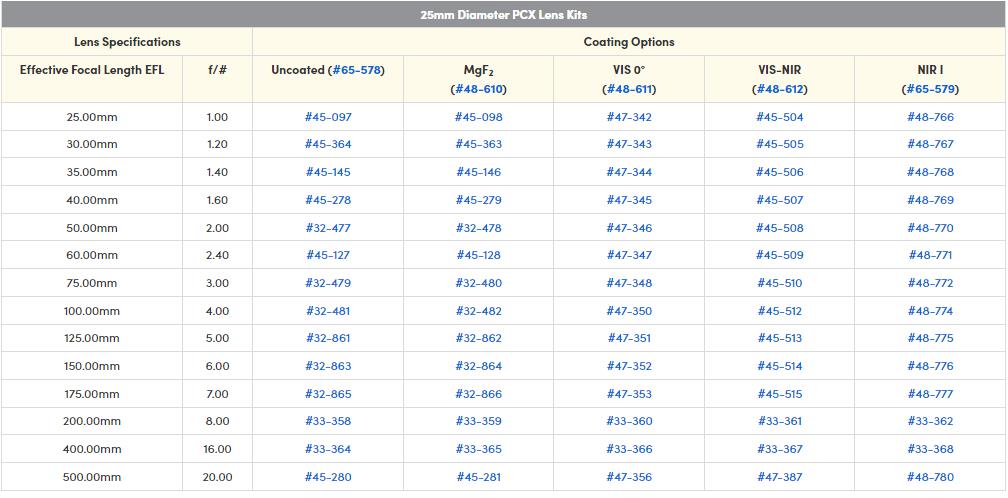The height and width of the screenshot is (498, 1008).
Task: Select uncoated 175mm lens #32-865
Action: point(328,394)
